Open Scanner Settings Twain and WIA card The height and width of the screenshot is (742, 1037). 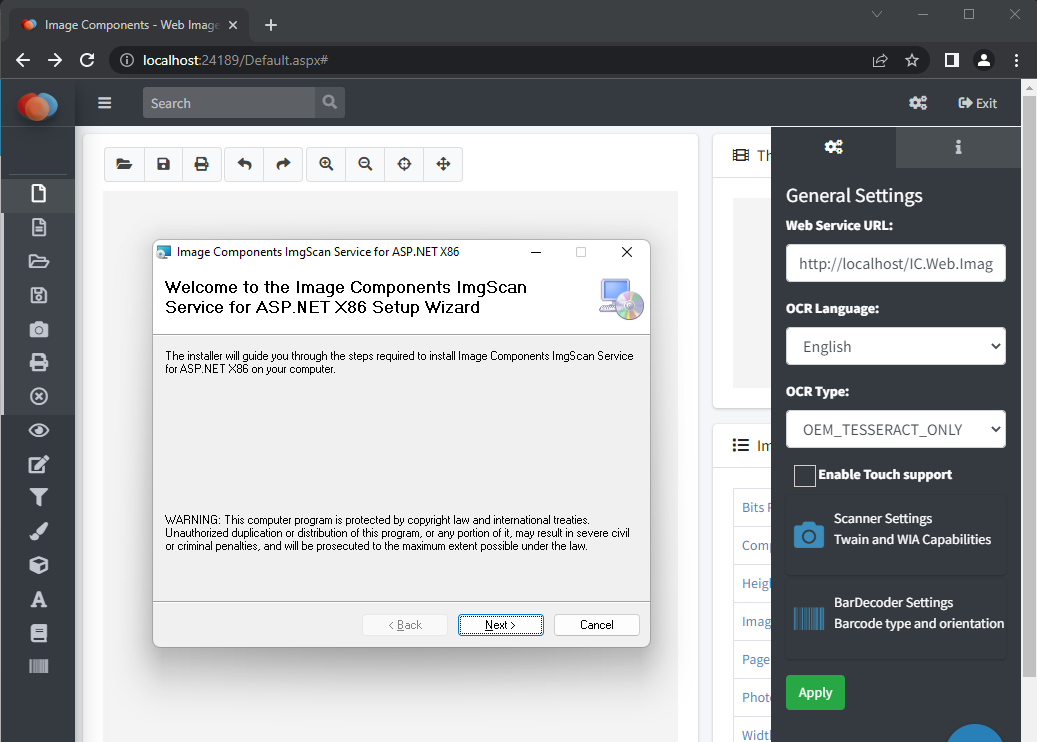pyautogui.click(x=895, y=534)
